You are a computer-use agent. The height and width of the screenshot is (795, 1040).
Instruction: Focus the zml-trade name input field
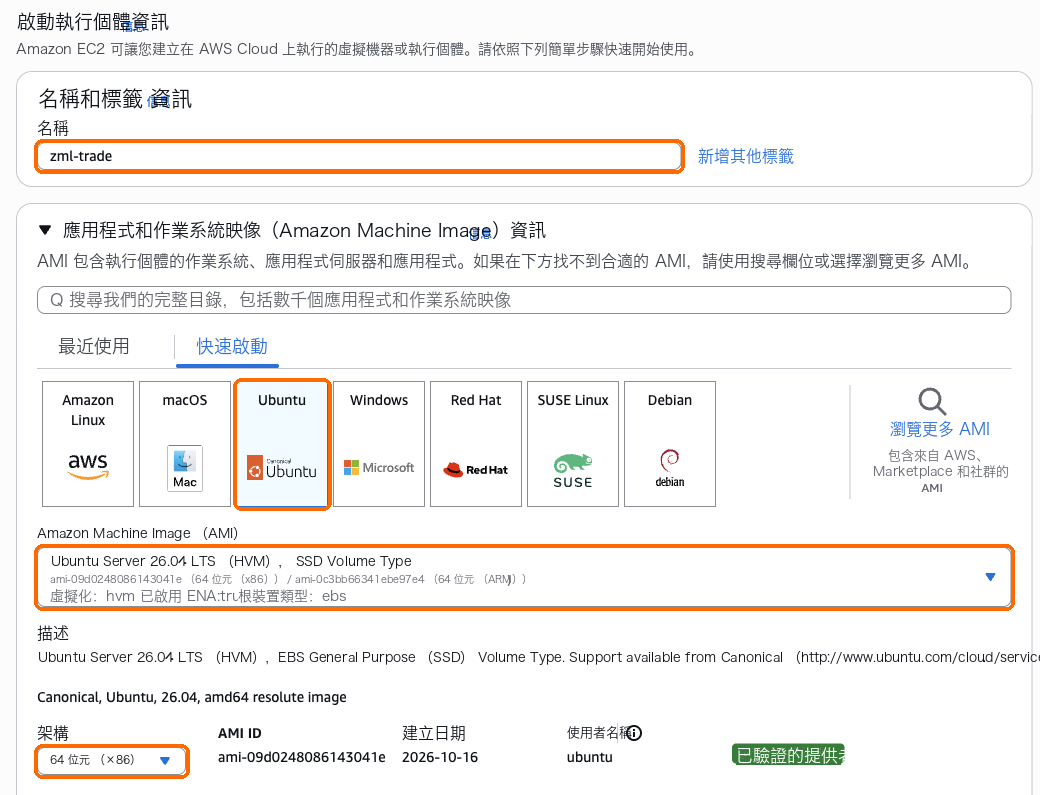[359, 156]
